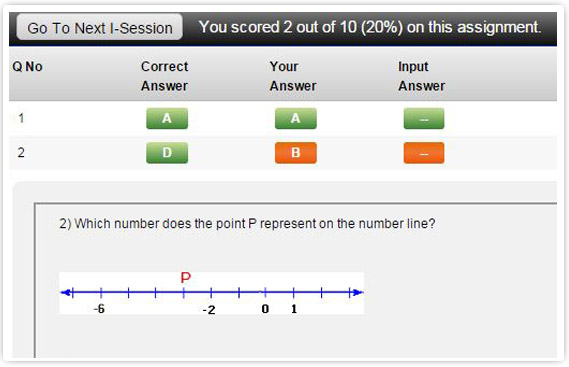Image resolution: width=569 pixels, height=367 pixels.
Task: Select correct answer badge A for question 1
Action: tap(167, 118)
